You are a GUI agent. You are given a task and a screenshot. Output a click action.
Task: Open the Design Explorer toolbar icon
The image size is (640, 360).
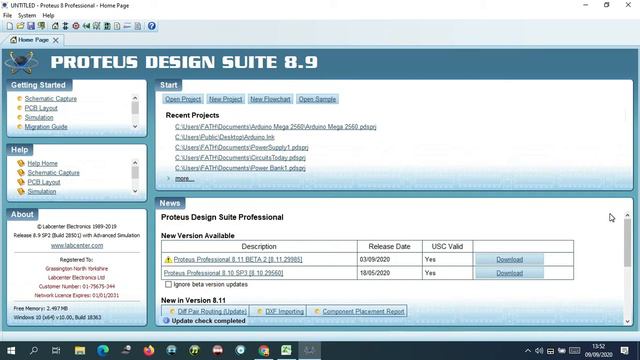(x=107, y=26)
